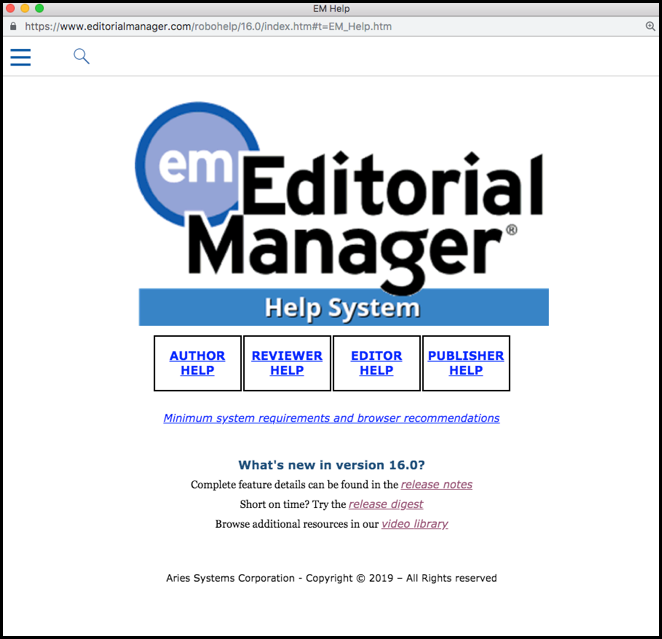Browse the video library link
The image size is (662, 639).
click(414, 524)
